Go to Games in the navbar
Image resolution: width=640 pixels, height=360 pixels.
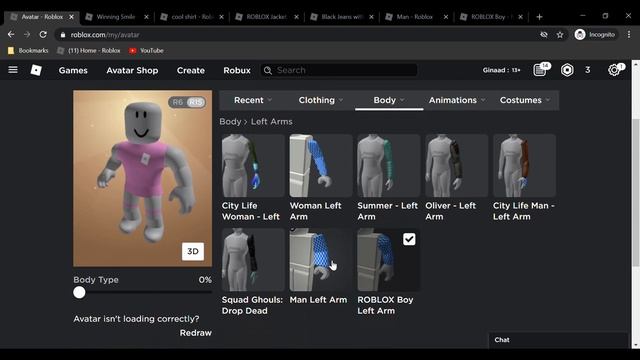pyautogui.click(x=73, y=70)
